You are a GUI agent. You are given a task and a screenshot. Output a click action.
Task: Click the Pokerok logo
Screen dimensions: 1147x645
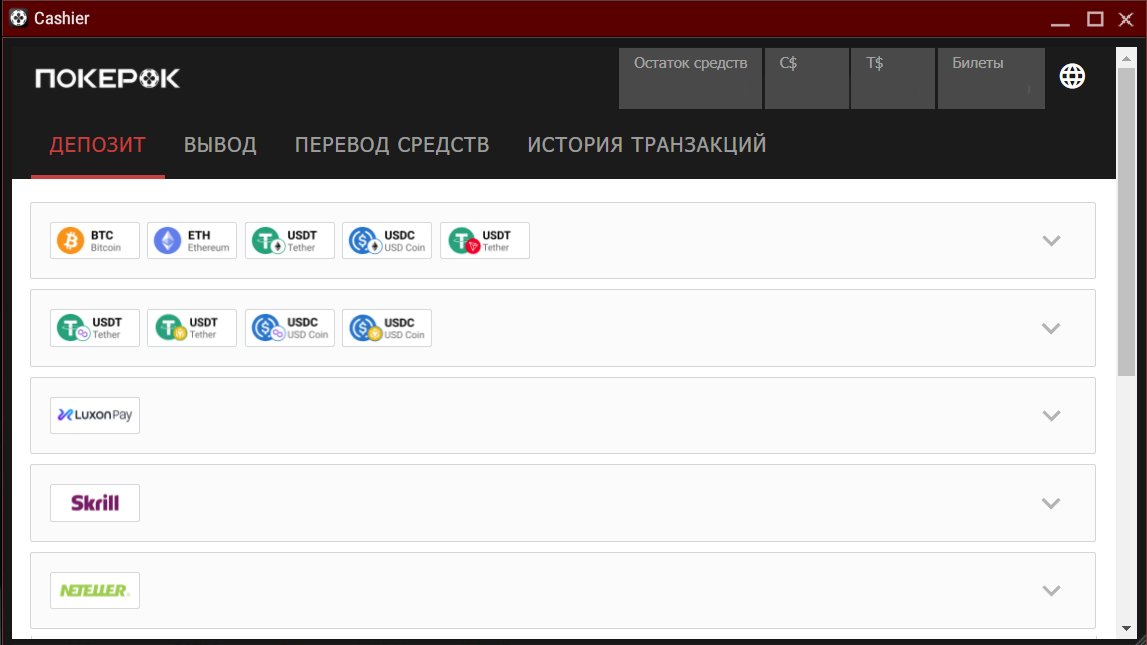click(x=108, y=78)
